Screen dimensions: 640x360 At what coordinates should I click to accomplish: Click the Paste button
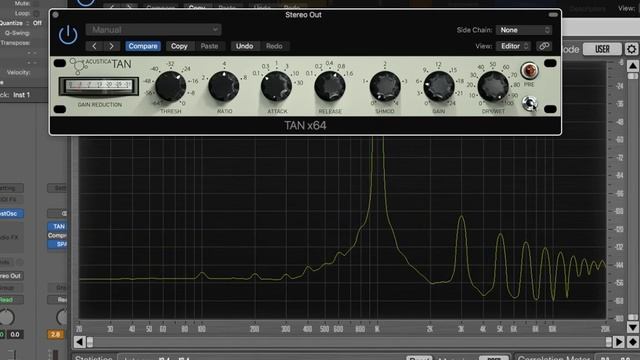(x=209, y=46)
